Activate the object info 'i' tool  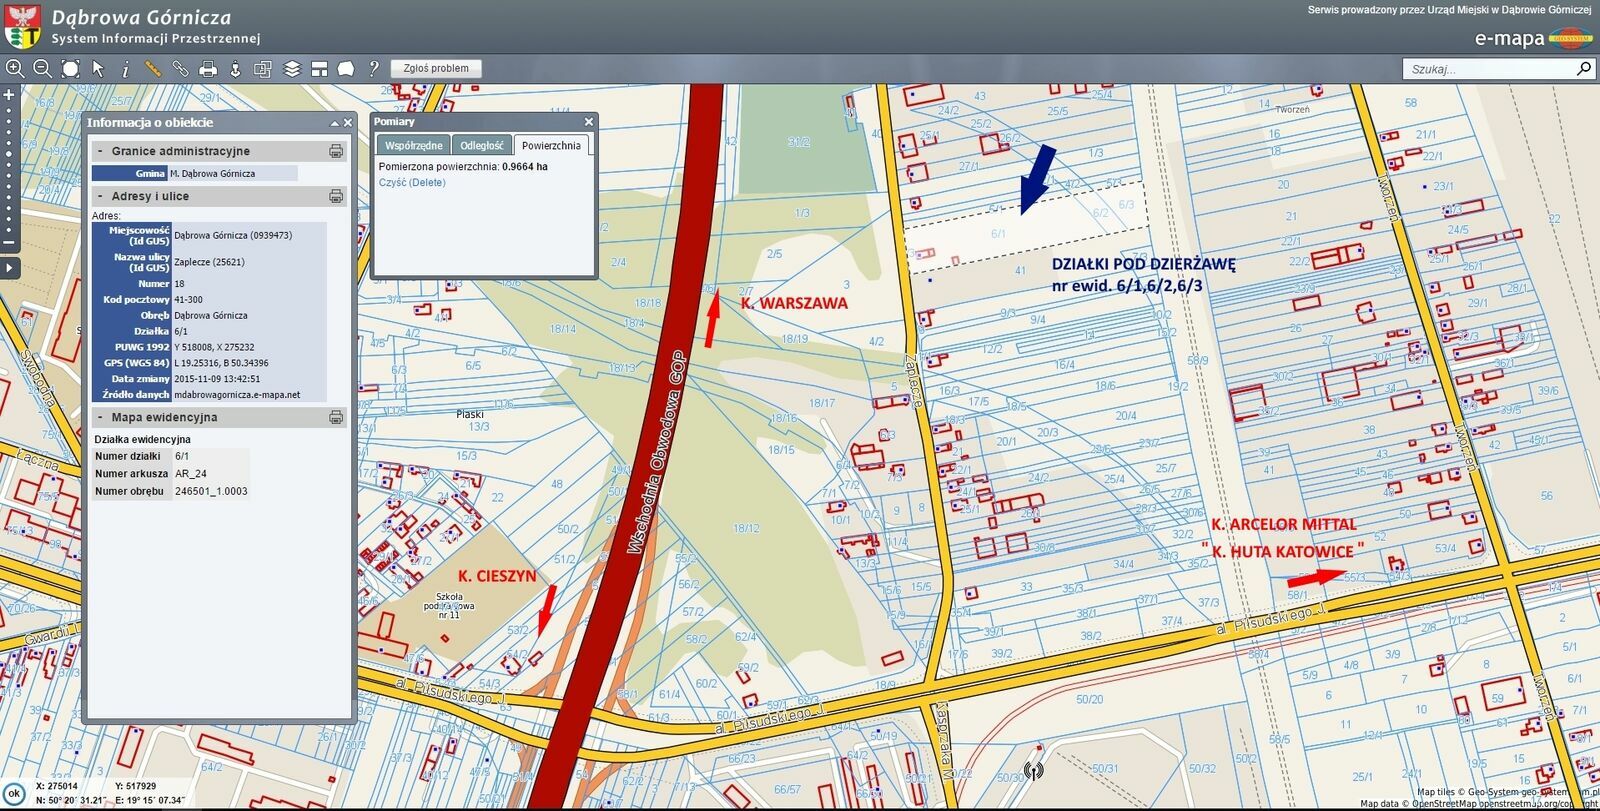[125, 69]
